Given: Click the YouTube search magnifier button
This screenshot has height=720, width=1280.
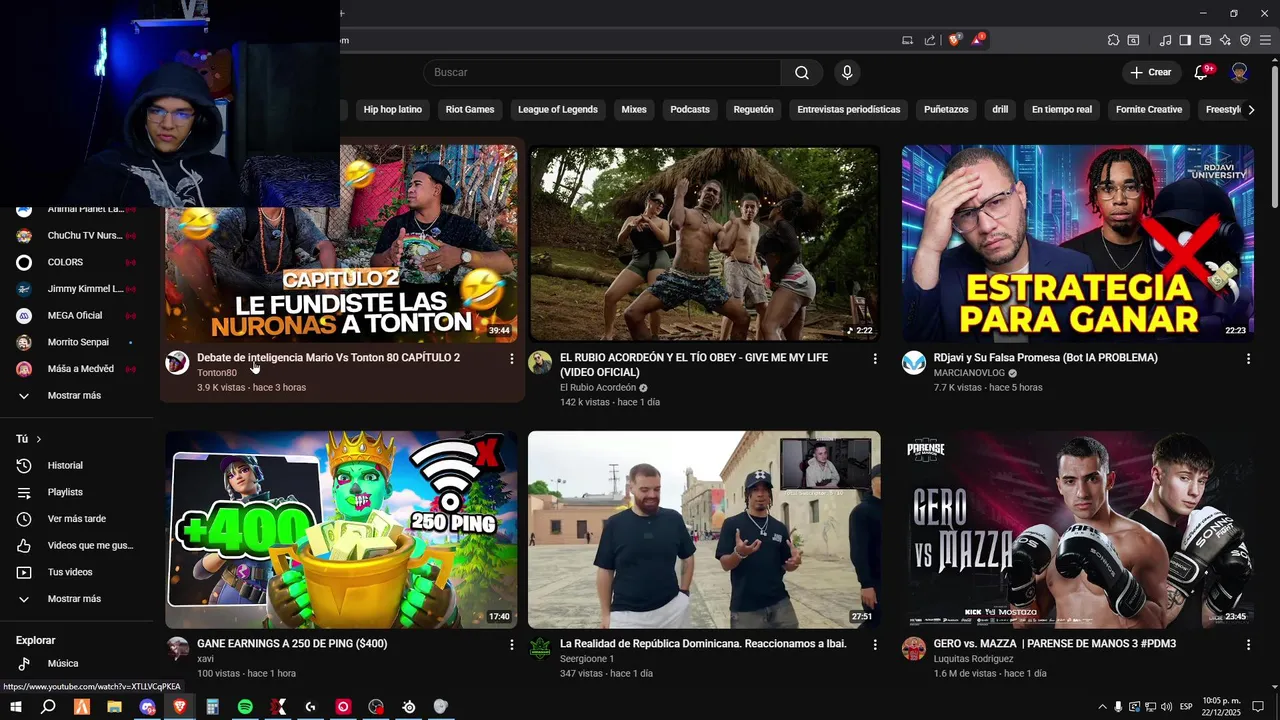Looking at the screenshot, I should (x=802, y=72).
